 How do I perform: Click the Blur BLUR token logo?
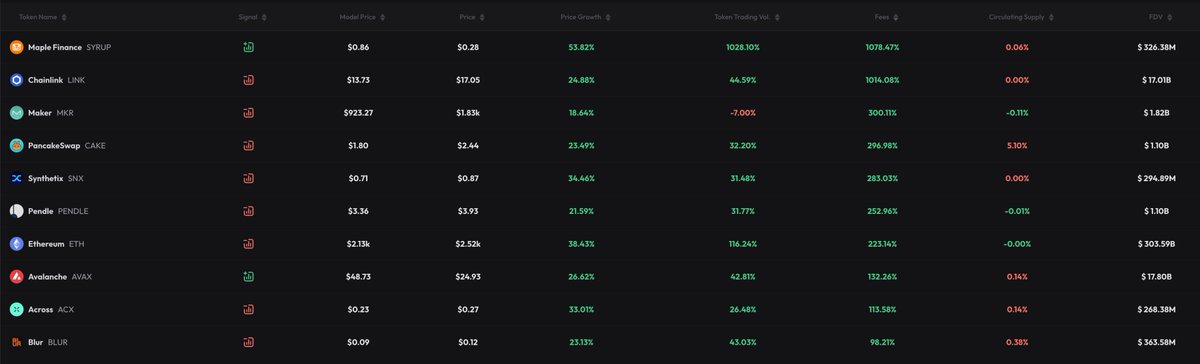(x=16, y=342)
